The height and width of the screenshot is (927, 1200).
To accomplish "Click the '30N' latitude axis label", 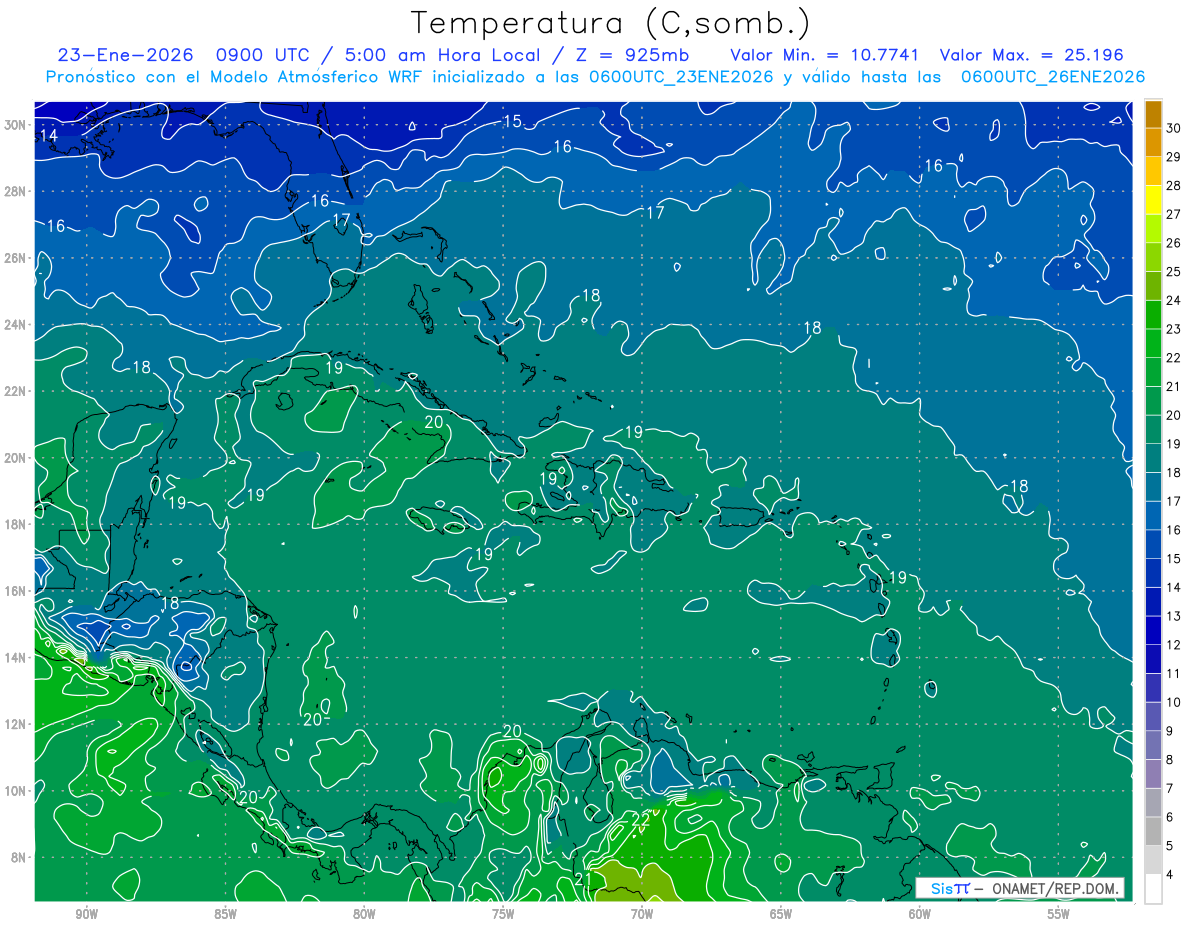I will click(x=15, y=124).
